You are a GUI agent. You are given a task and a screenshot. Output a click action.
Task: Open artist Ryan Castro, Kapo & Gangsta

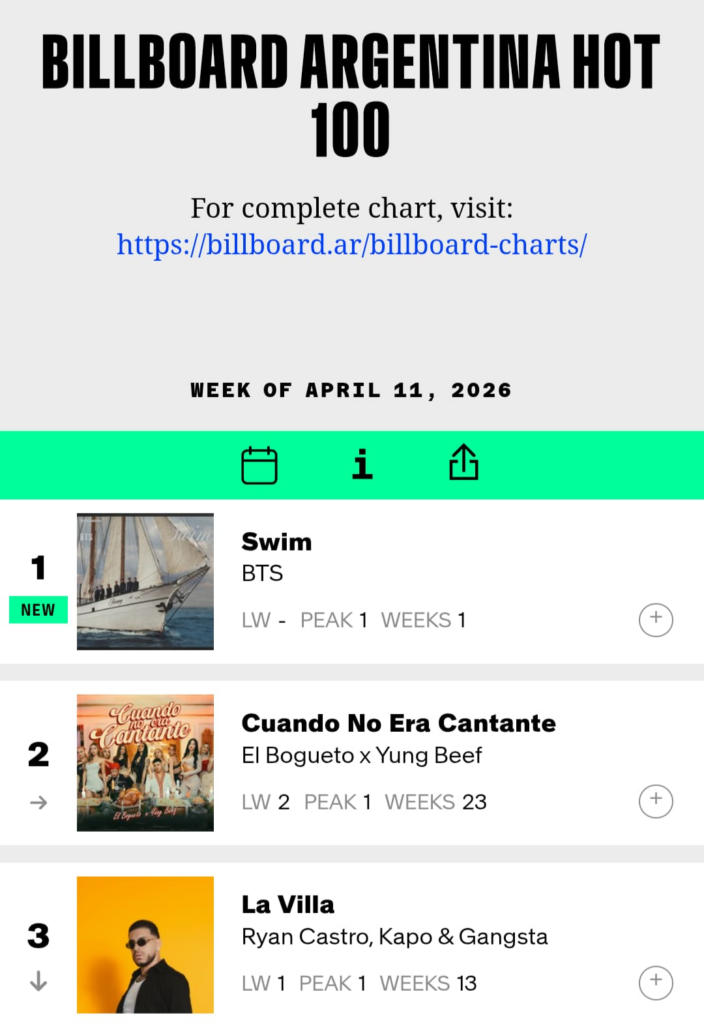click(x=395, y=937)
